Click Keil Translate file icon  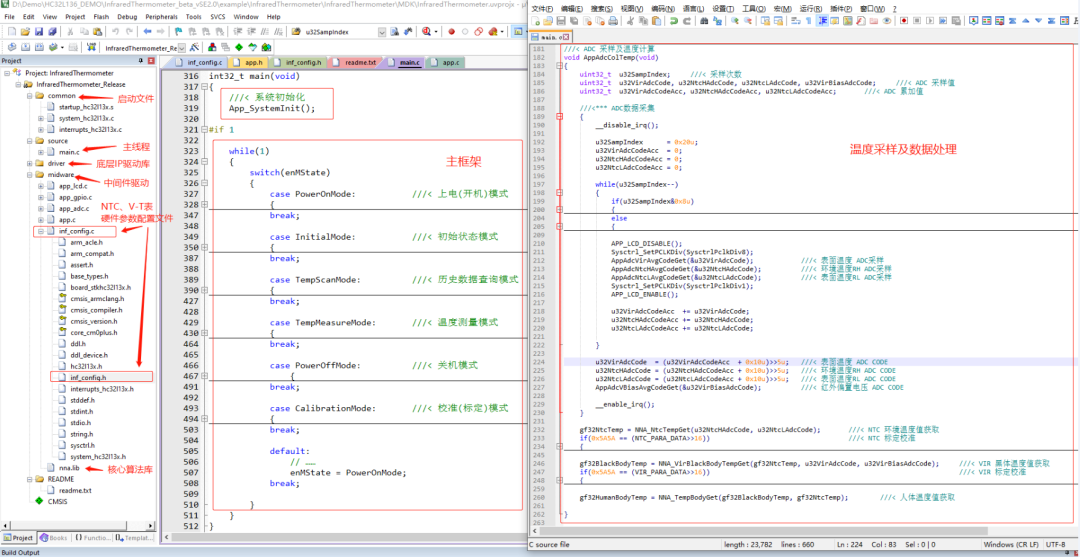[12, 48]
